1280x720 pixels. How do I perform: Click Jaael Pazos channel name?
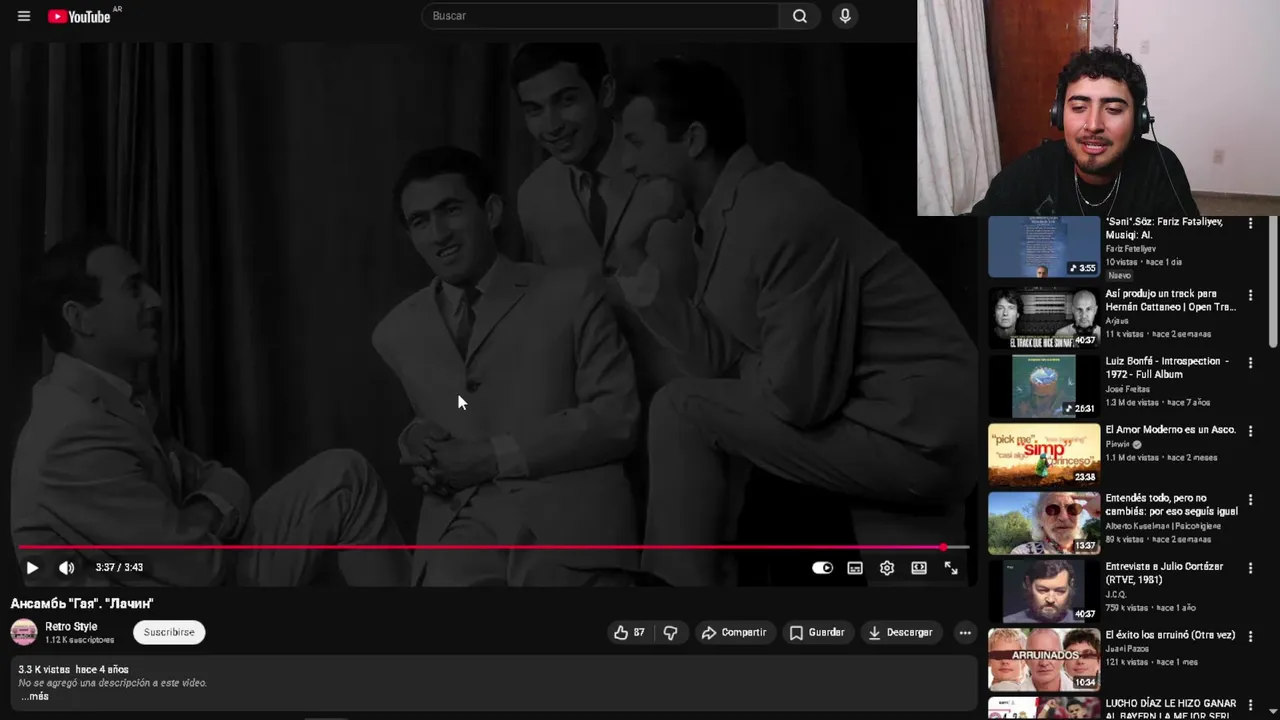(1127, 649)
